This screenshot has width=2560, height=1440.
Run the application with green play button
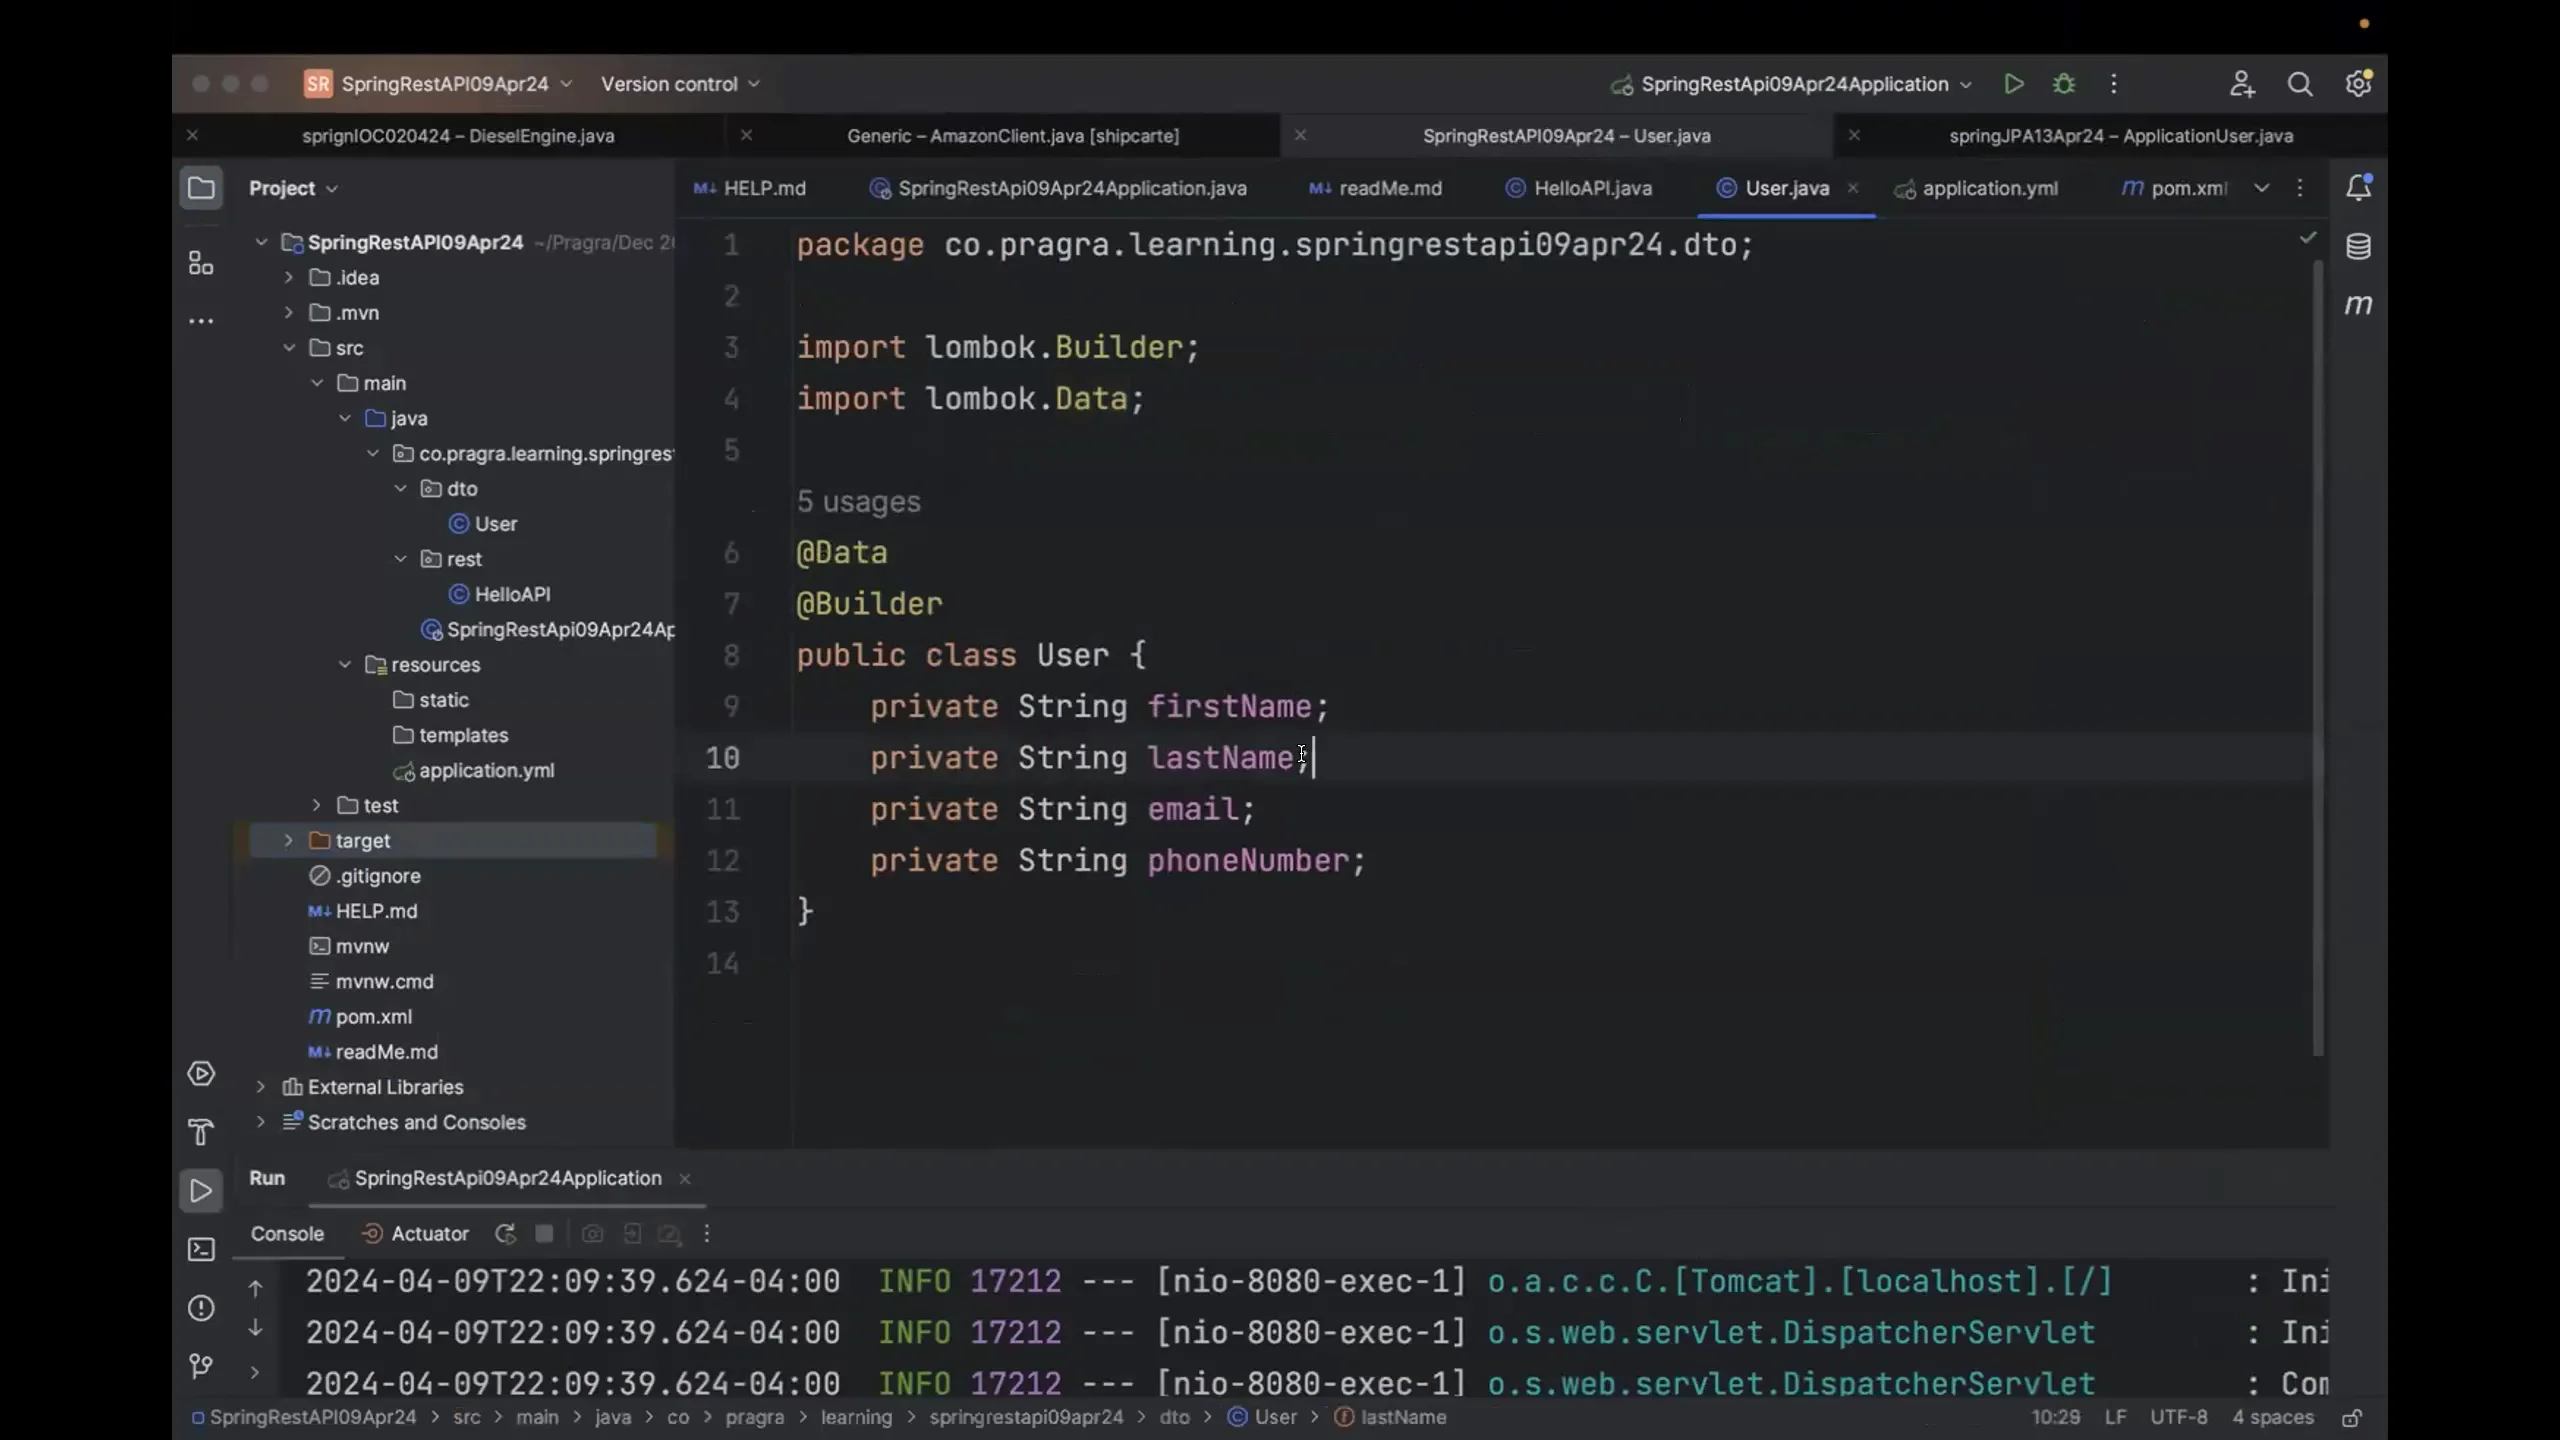coord(2013,84)
